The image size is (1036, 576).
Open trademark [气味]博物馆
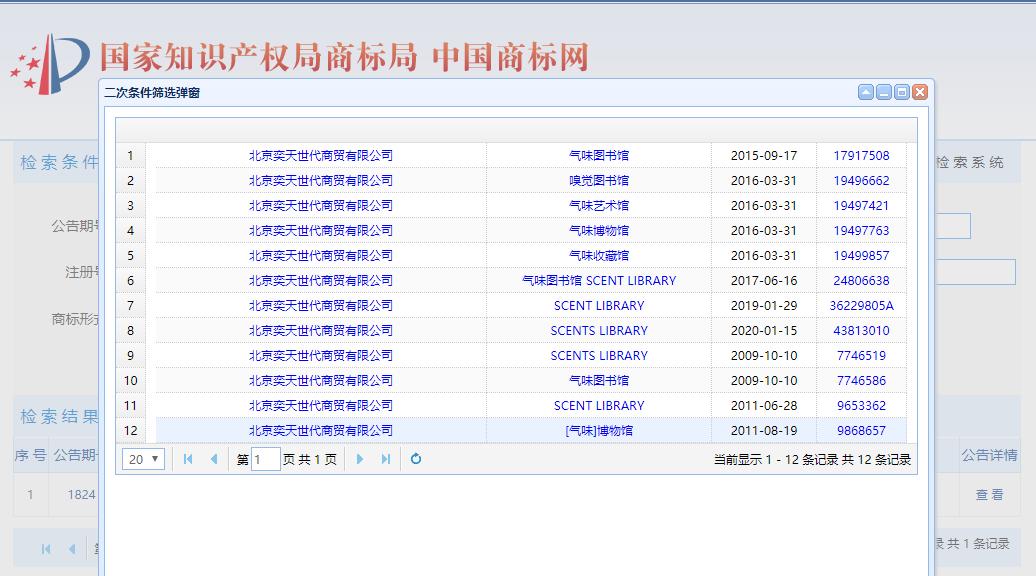(x=599, y=431)
